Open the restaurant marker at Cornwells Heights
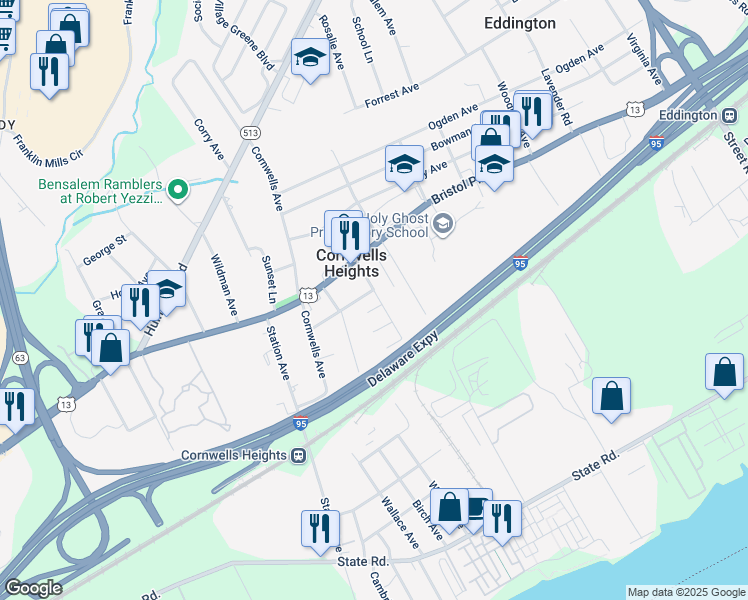 click(350, 238)
